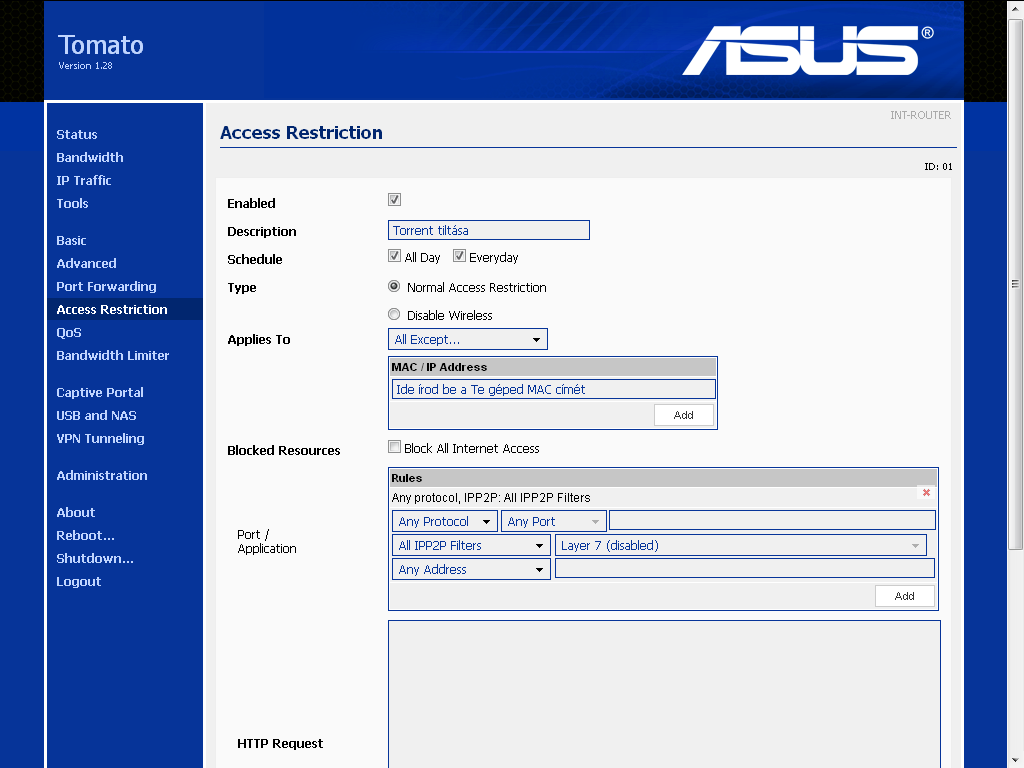Uncheck the All Day schedule checkbox
The height and width of the screenshot is (768, 1024).
click(x=394, y=256)
